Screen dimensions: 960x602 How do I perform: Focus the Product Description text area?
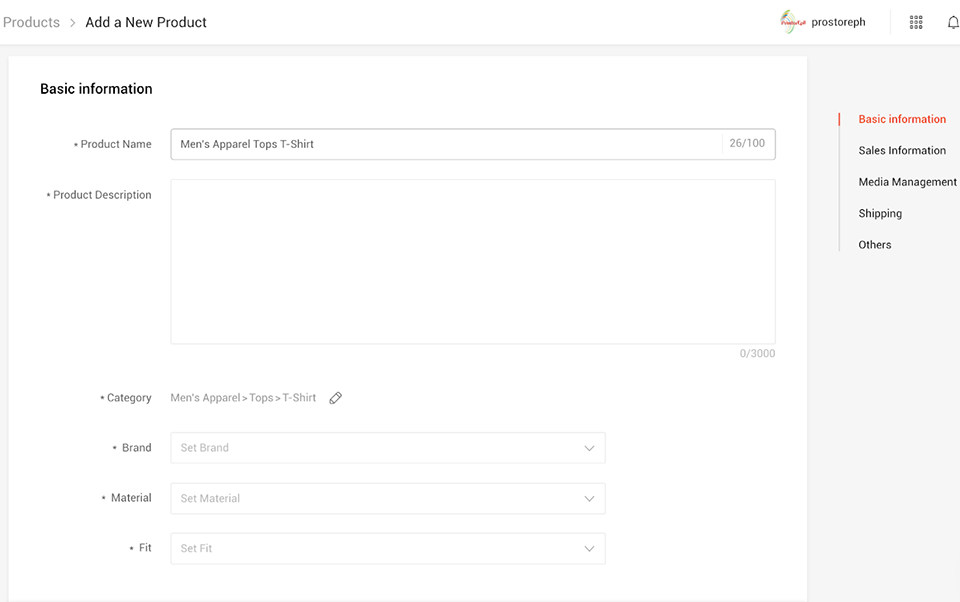click(472, 262)
